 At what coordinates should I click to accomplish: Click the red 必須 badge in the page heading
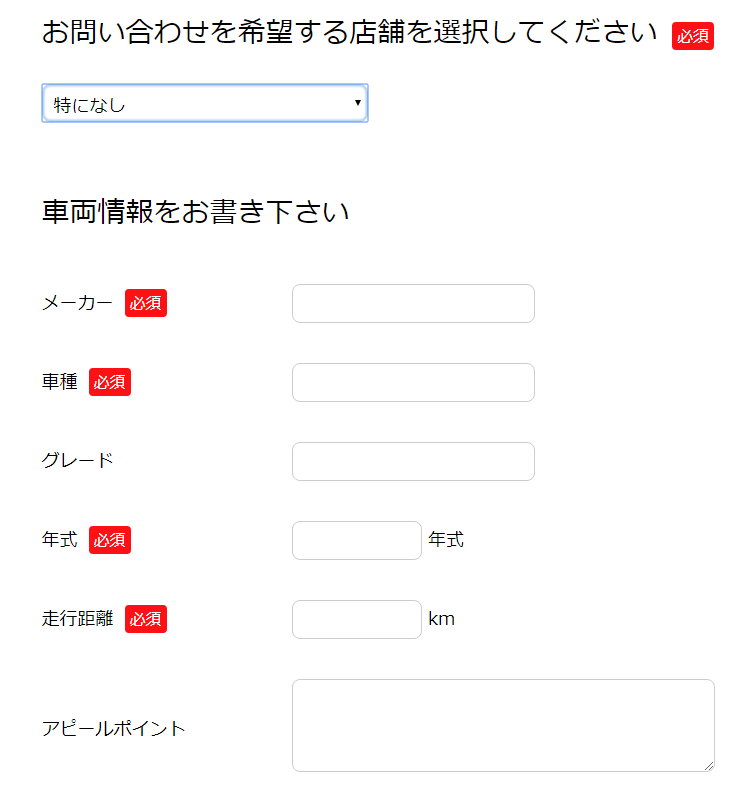[x=692, y=35]
